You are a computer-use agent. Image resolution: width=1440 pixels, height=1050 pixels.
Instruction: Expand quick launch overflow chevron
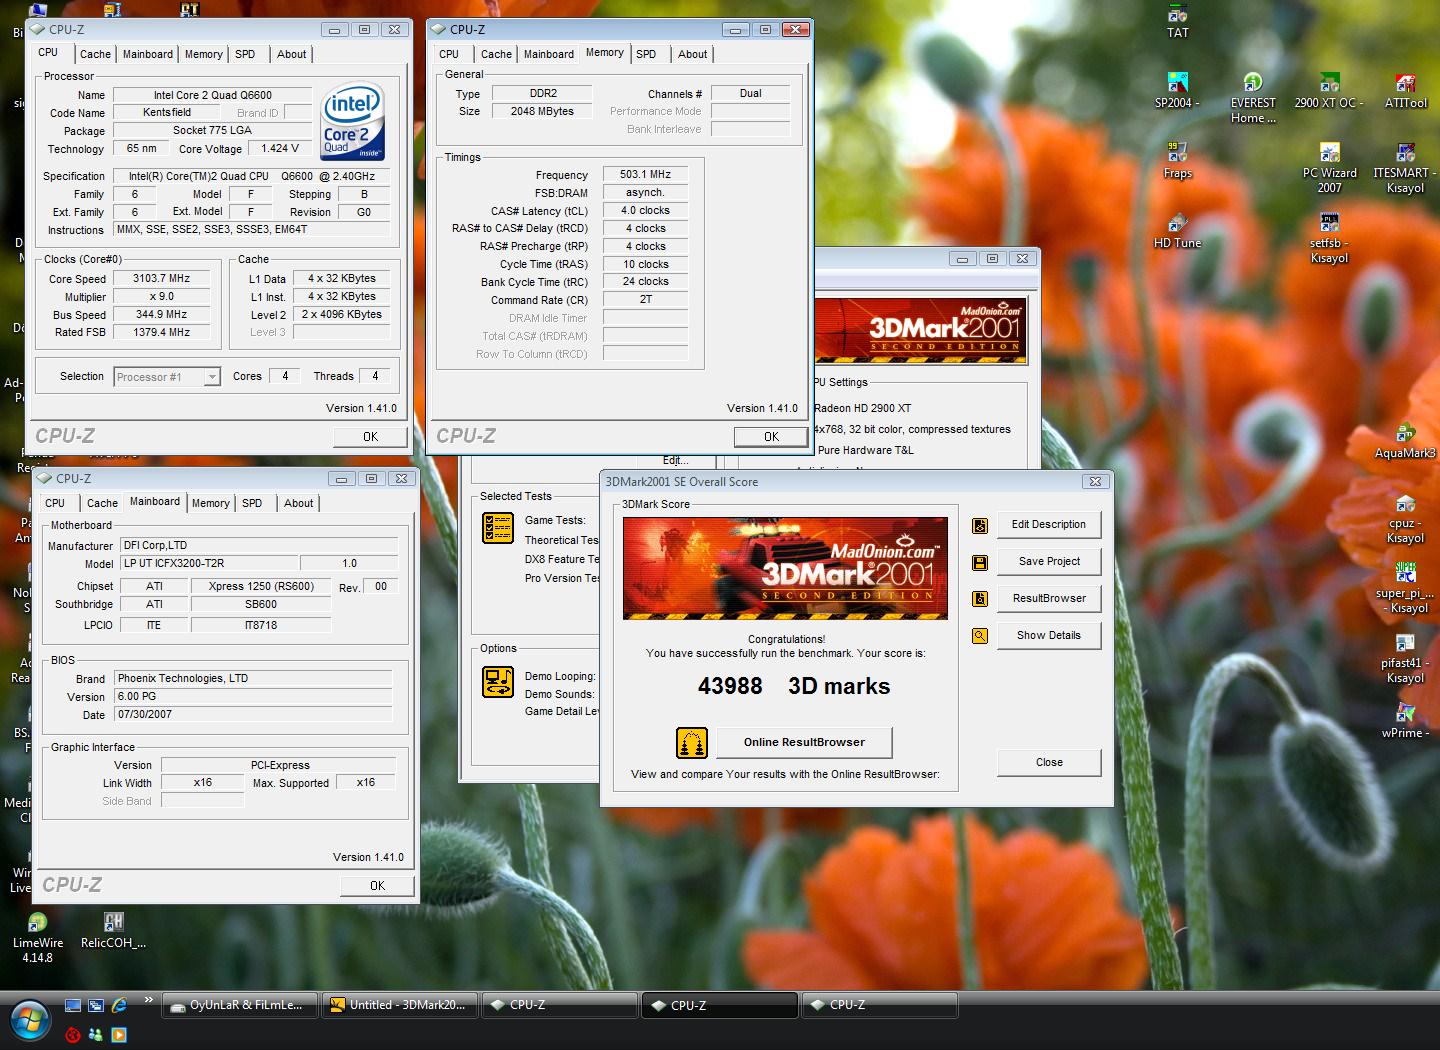point(148,1000)
